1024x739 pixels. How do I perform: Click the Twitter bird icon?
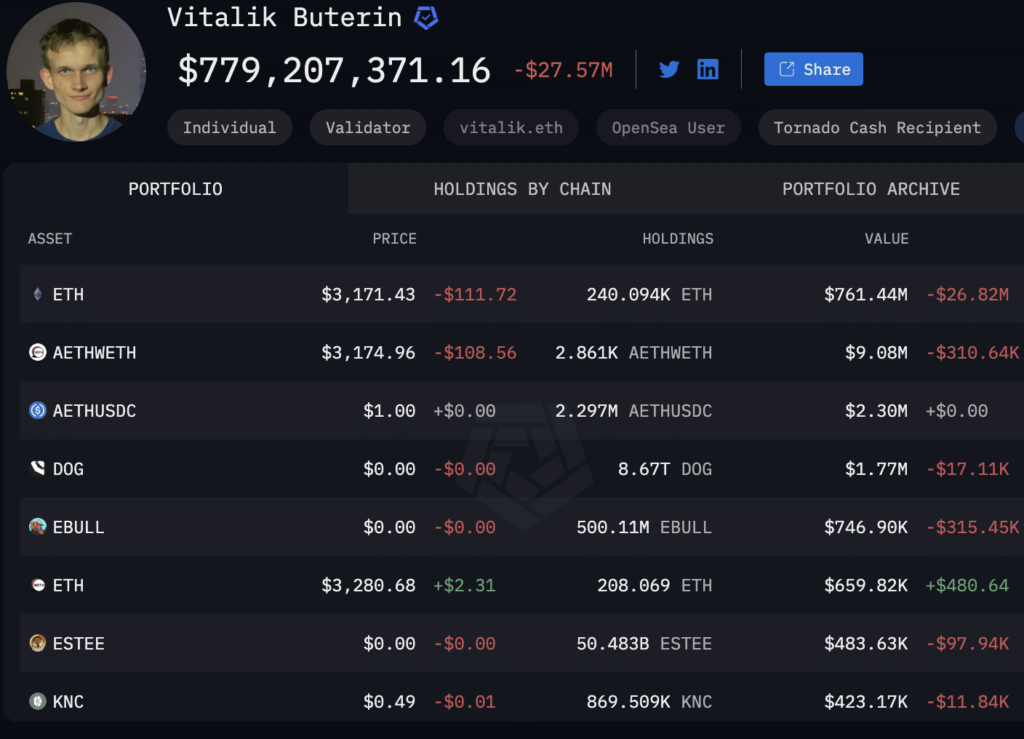pyautogui.click(x=669, y=69)
